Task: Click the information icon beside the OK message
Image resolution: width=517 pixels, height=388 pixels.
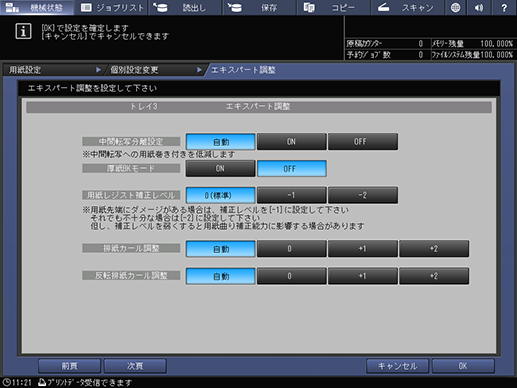Action: coord(23,32)
